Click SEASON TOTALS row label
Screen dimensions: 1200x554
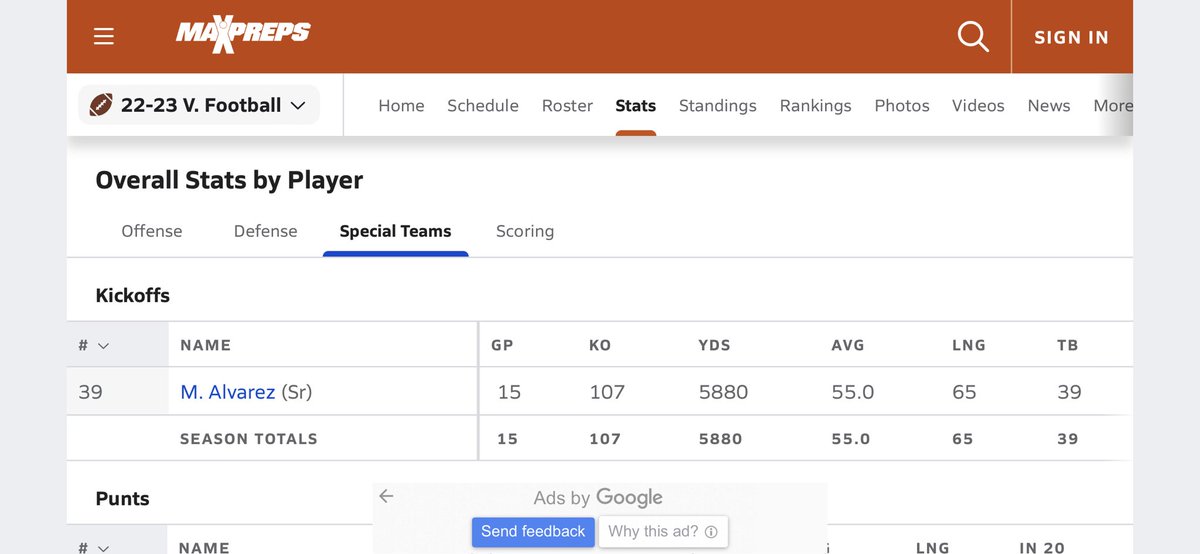[248, 439]
